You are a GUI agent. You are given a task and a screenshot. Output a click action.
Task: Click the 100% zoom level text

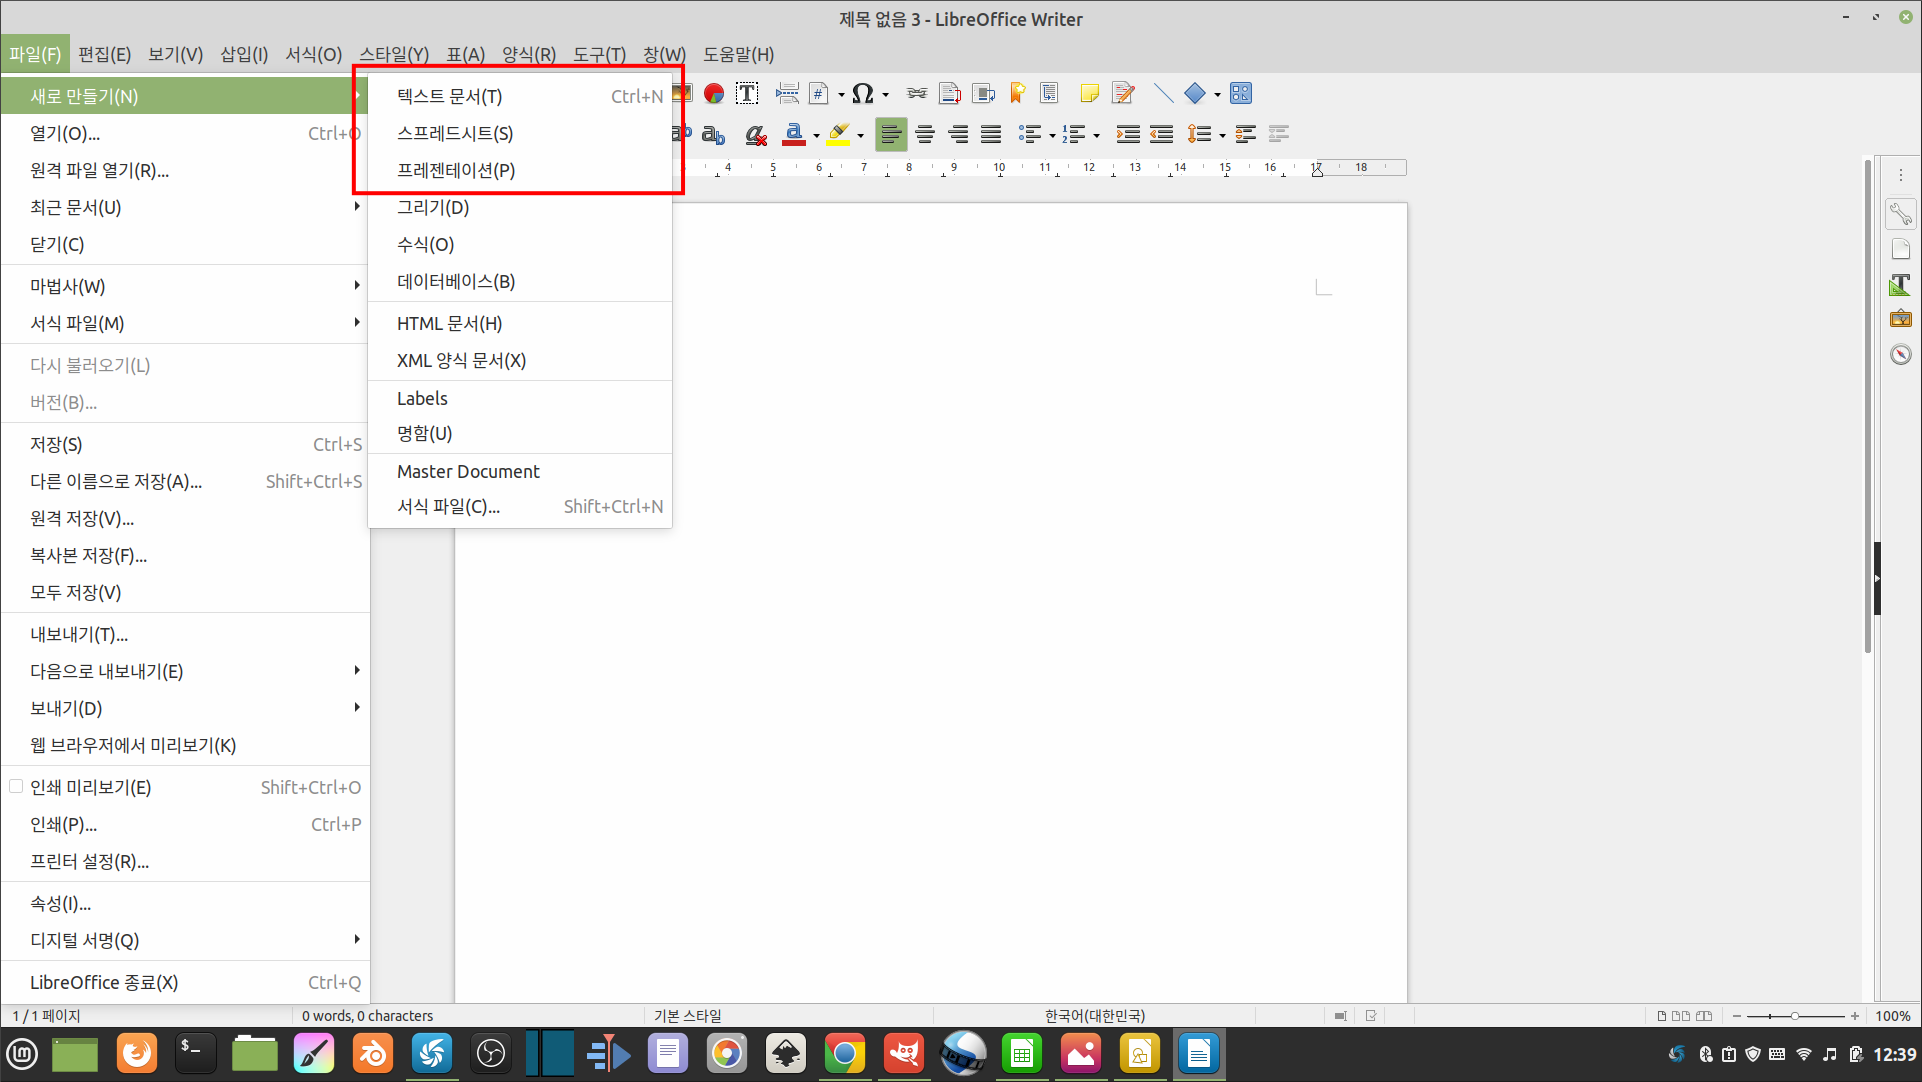1893,1016
